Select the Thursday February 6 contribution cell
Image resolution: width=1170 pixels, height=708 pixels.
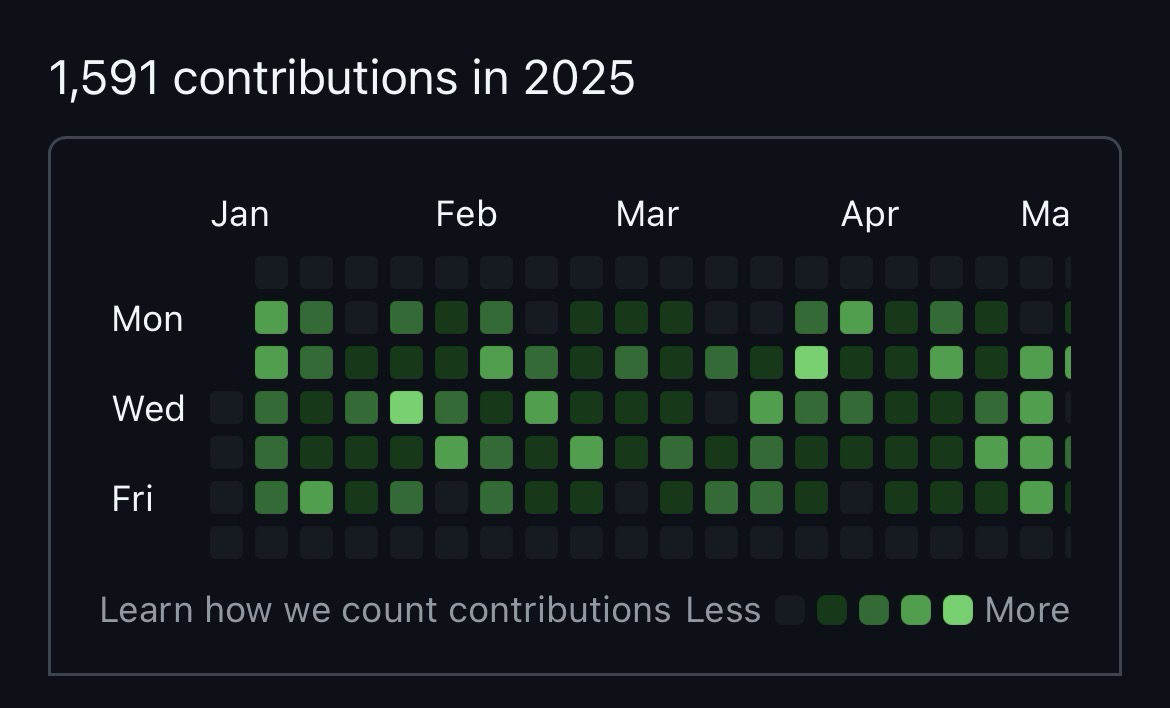[x=451, y=452]
